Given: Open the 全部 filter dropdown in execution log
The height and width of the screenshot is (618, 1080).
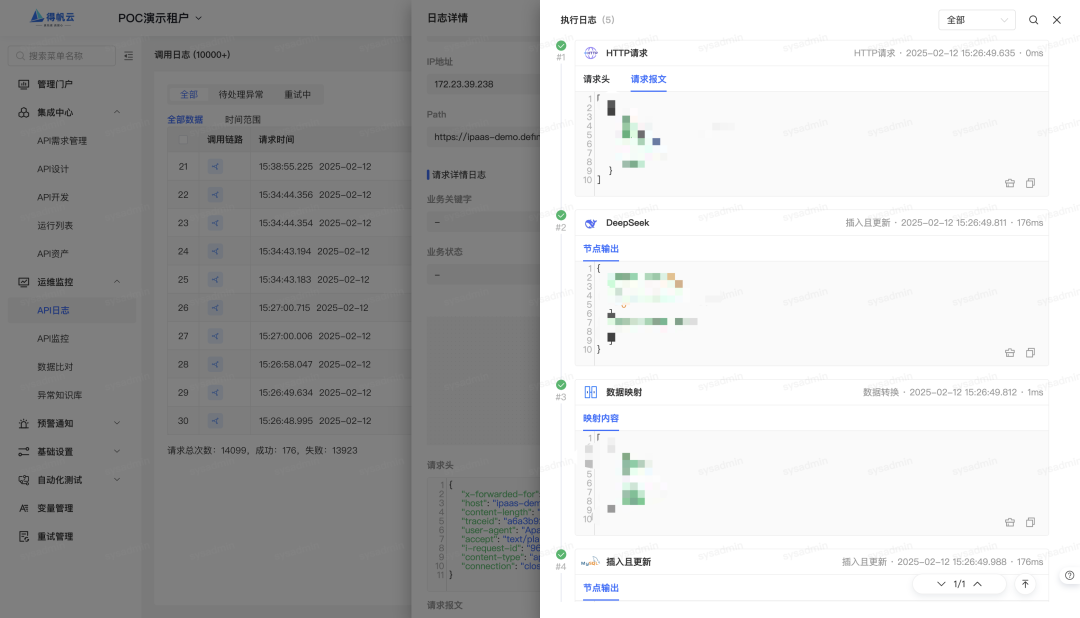Looking at the screenshot, I should [x=977, y=20].
